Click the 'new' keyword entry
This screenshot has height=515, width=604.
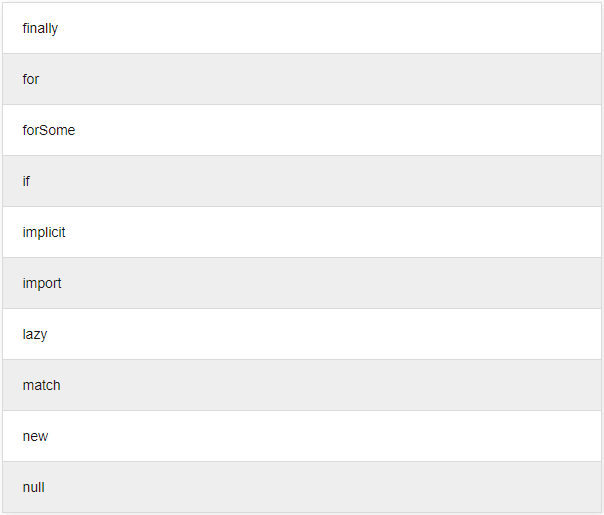point(35,436)
